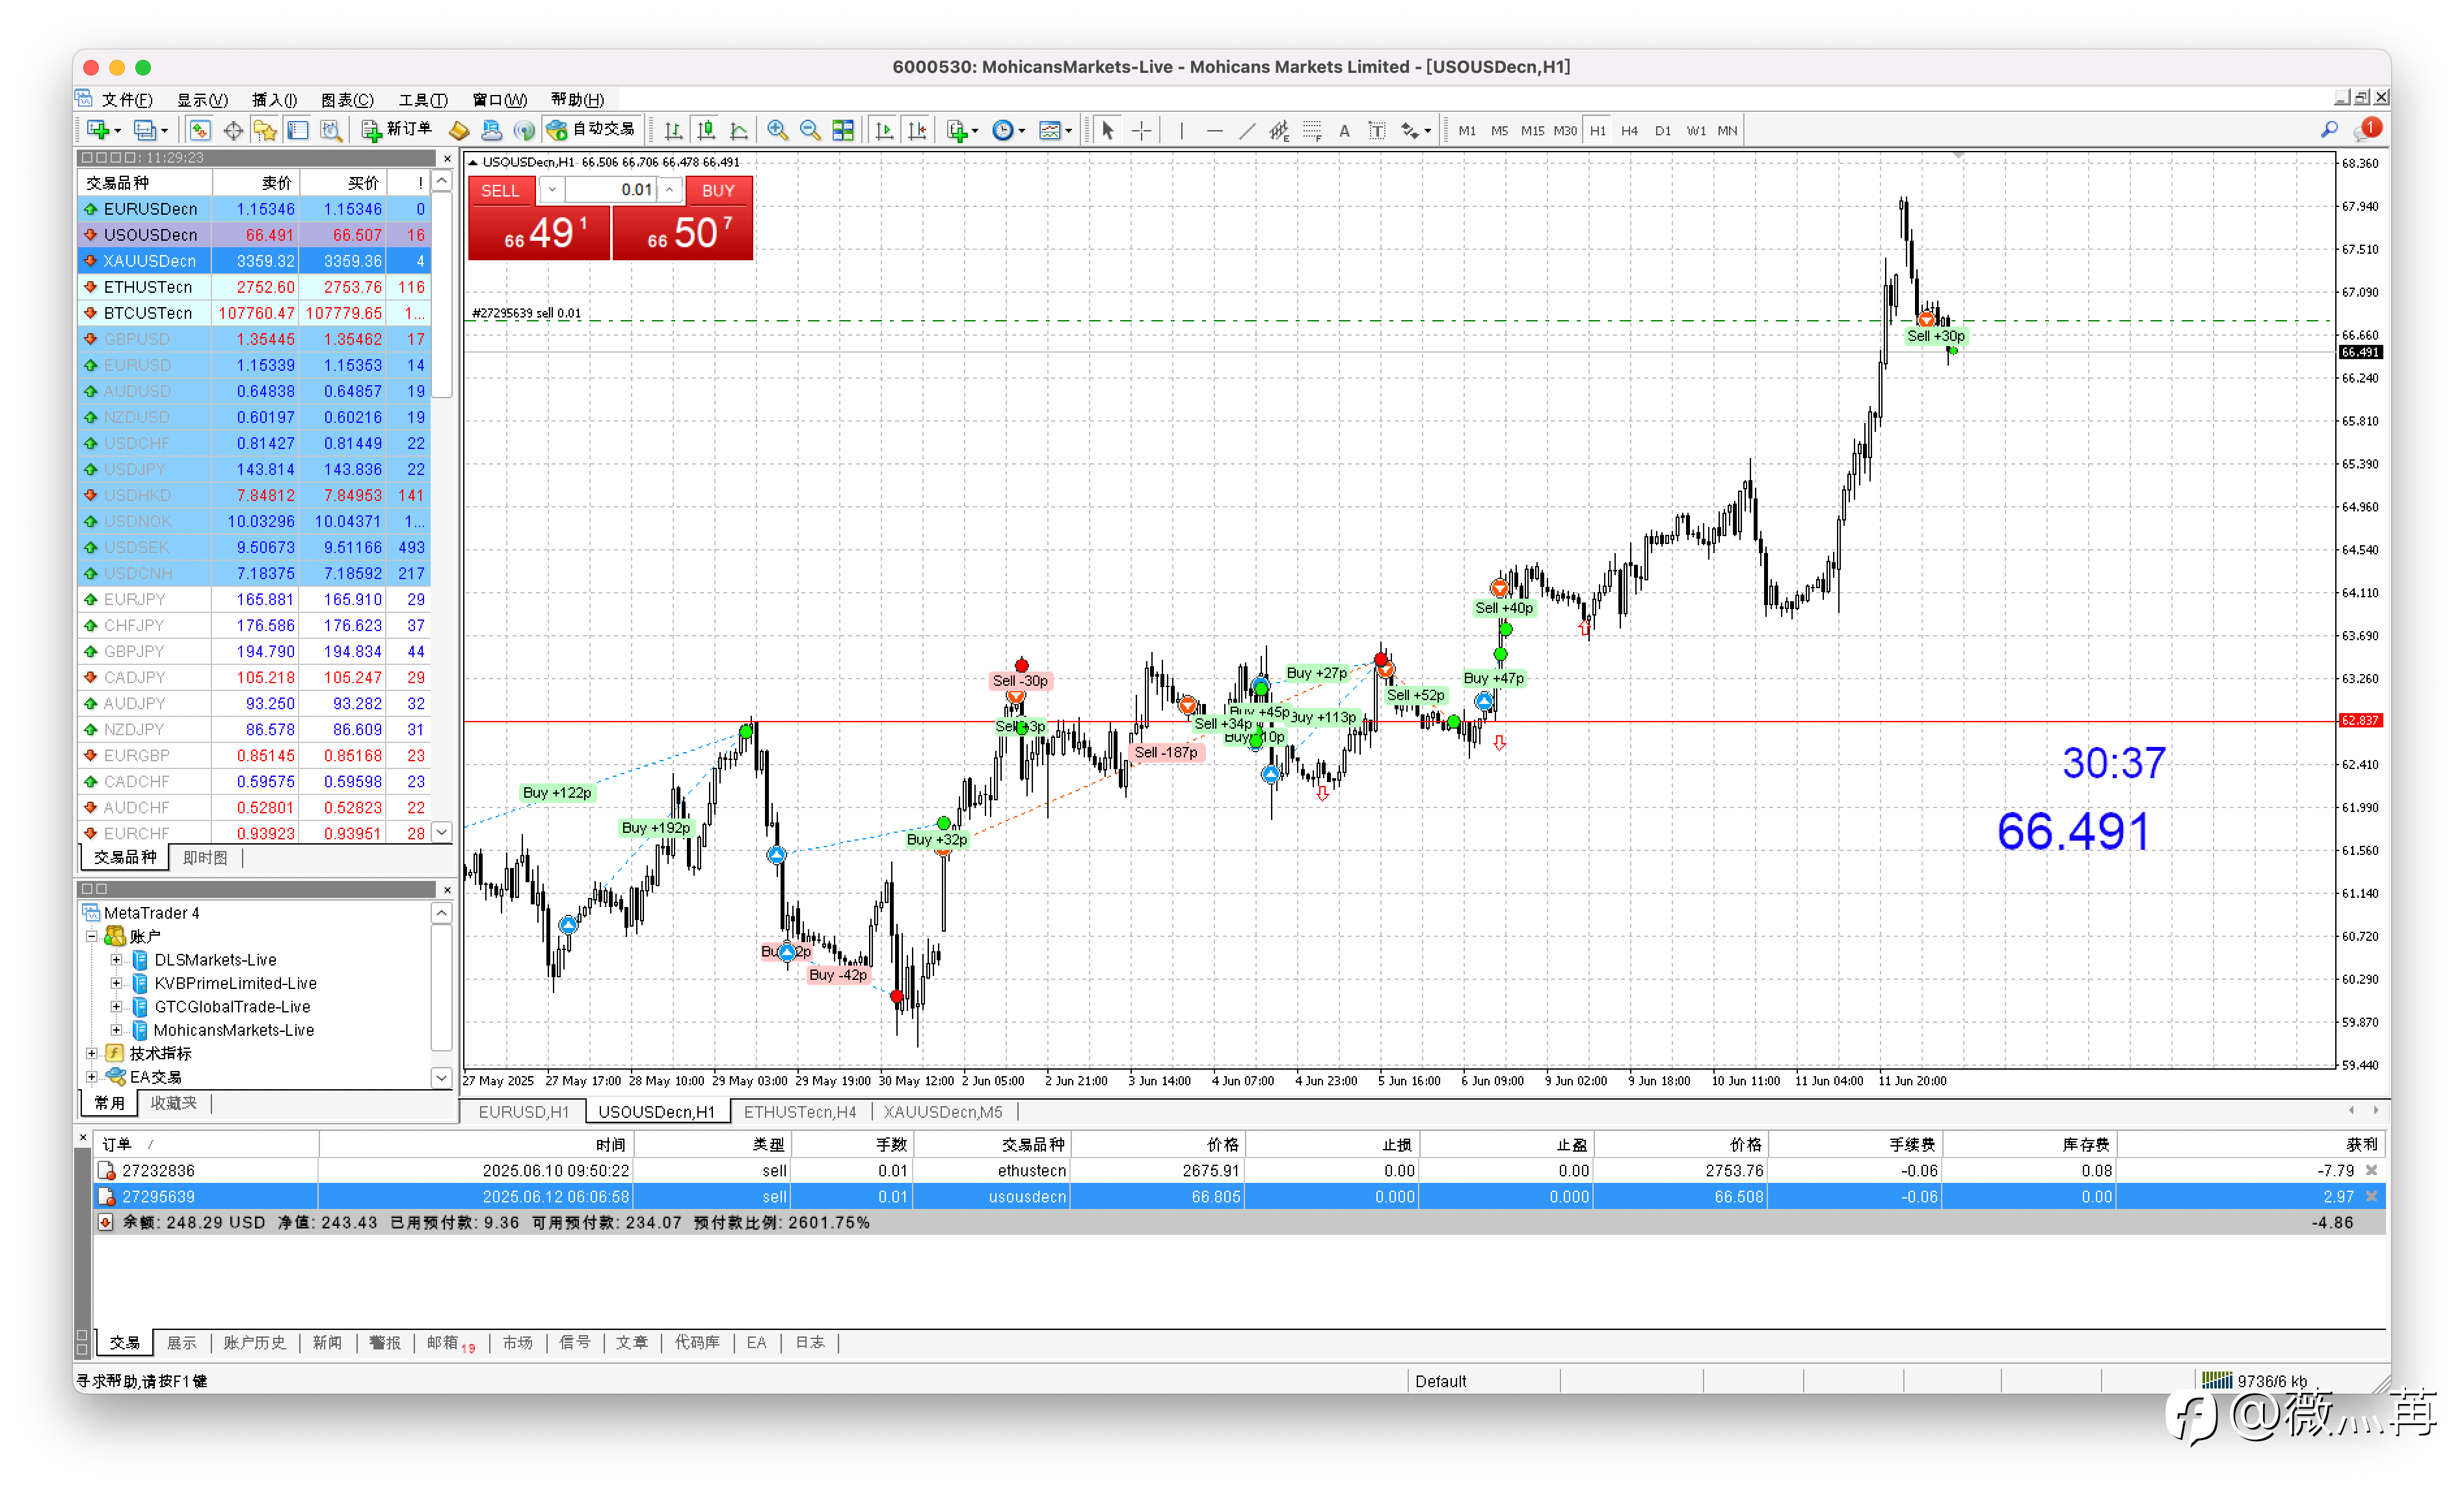The image size is (2464, 1490).
Task: Select the crosshair cursor tool
Action: click(x=1141, y=131)
